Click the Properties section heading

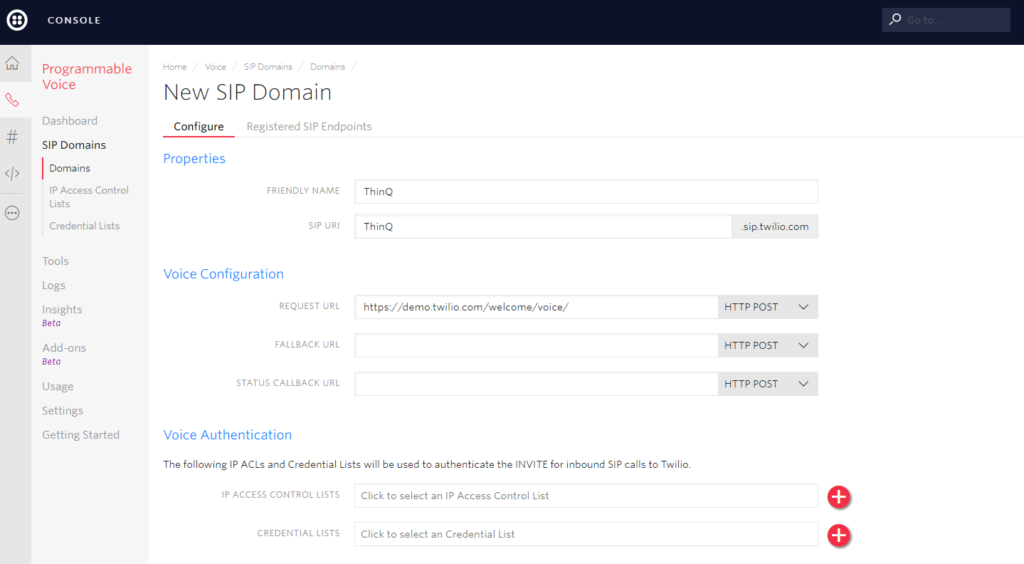tap(194, 159)
